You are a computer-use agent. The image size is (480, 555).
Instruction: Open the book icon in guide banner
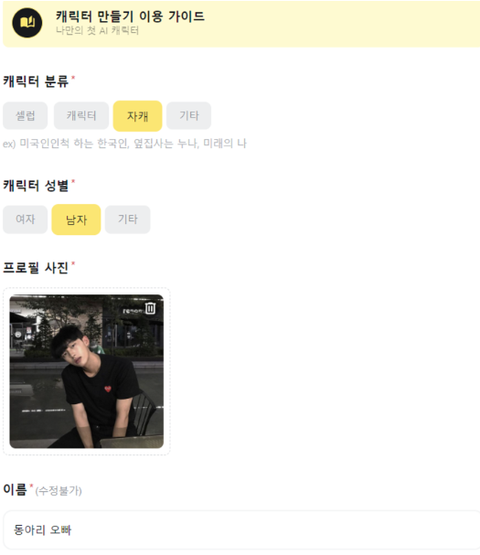click(27, 23)
